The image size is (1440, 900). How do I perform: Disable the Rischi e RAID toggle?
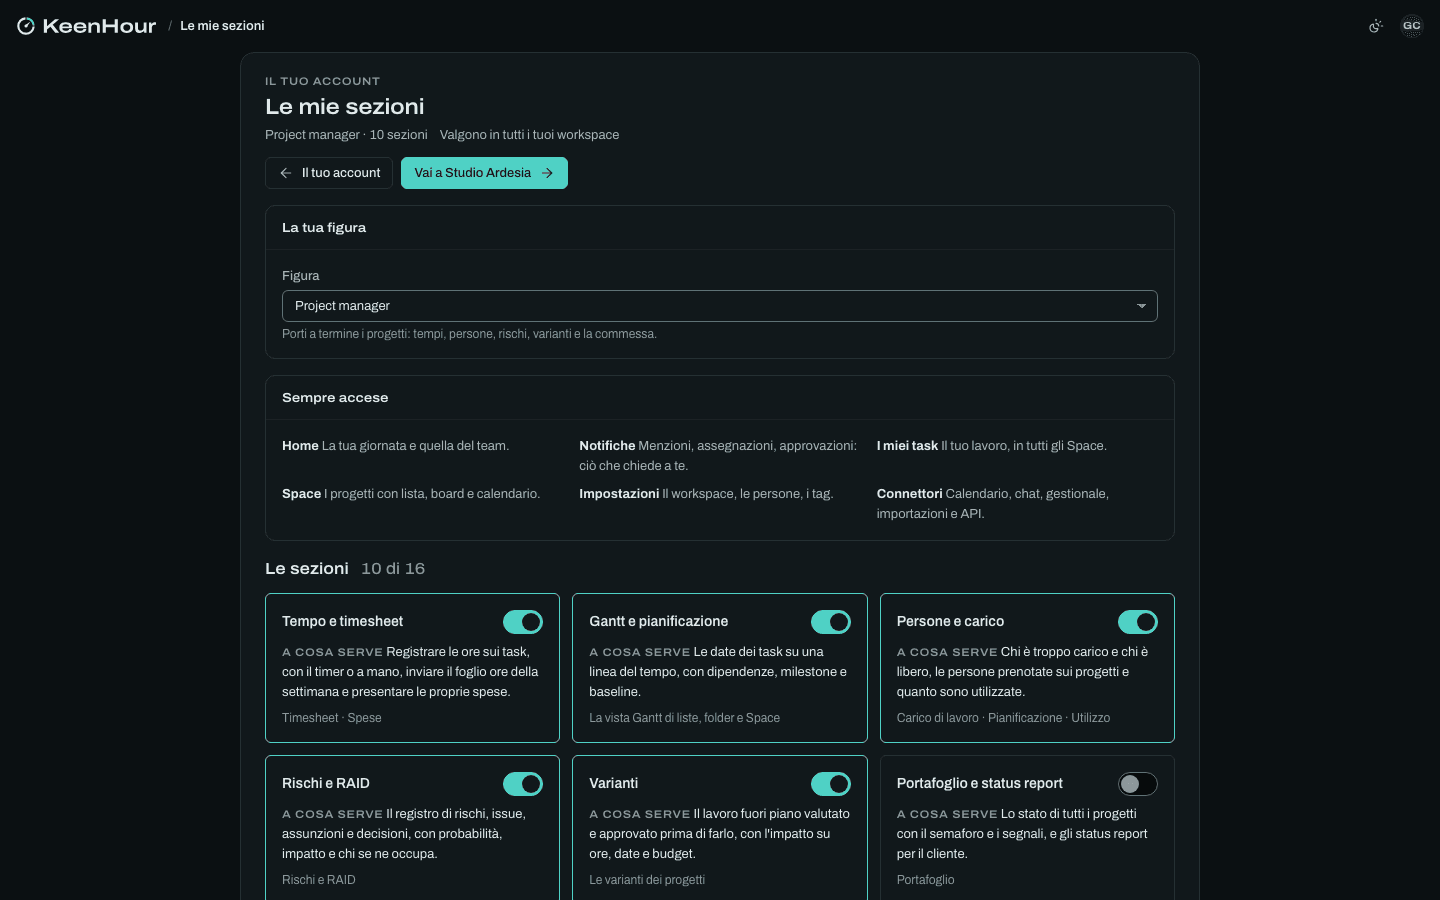(x=523, y=784)
